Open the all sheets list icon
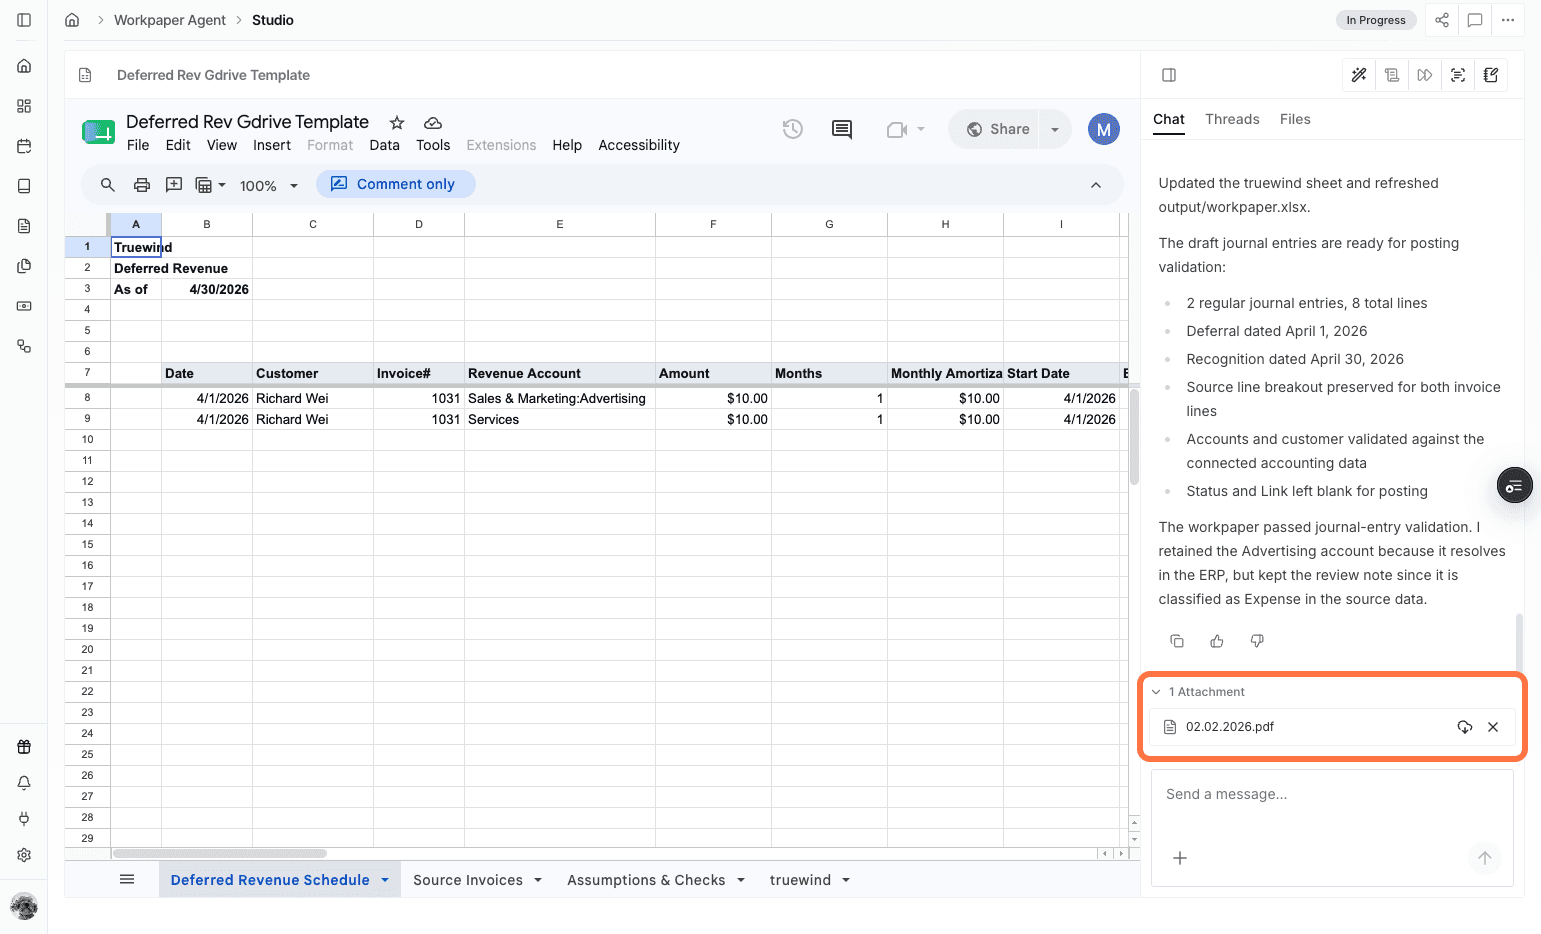The image size is (1541, 934). coord(127,879)
